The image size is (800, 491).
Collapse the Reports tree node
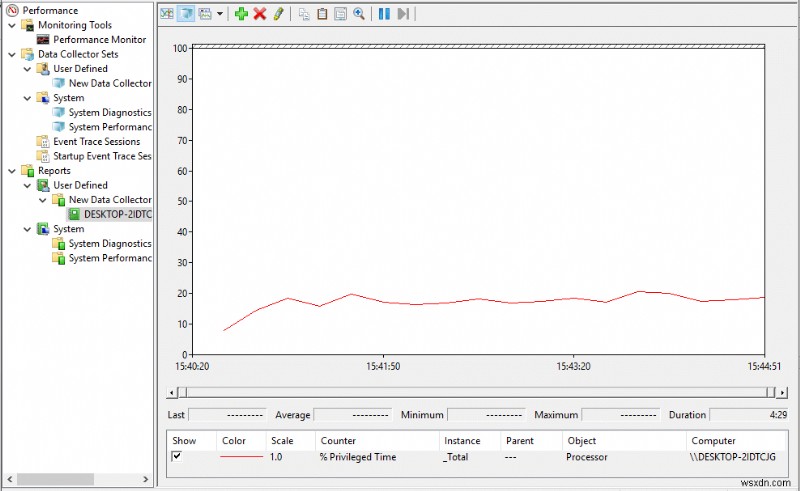click(11, 171)
